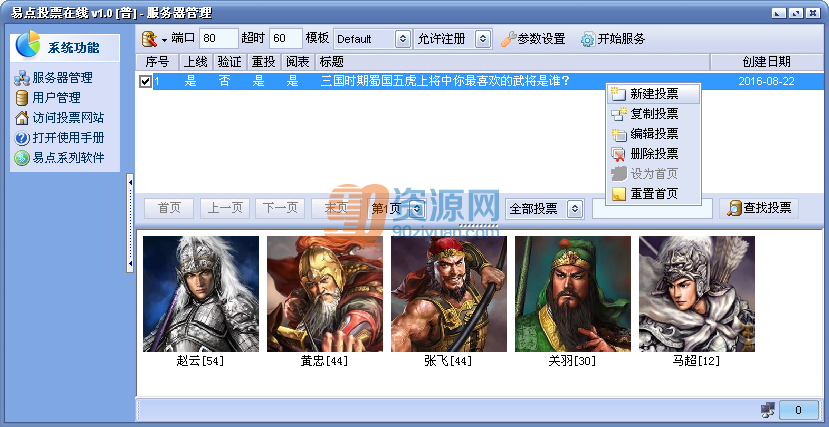Image resolution: width=829 pixels, height=427 pixels.
Task: Select the 马超 portrait thumbnail
Action: pyautogui.click(x=697, y=294)
